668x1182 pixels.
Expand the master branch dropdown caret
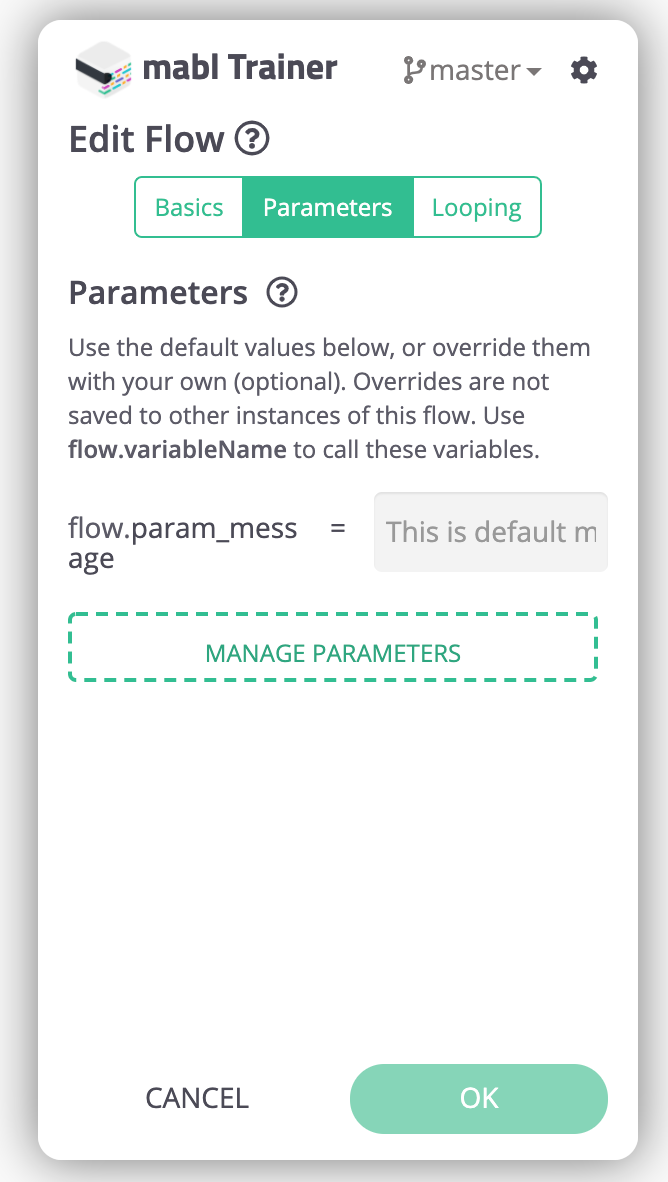[533, 72]
